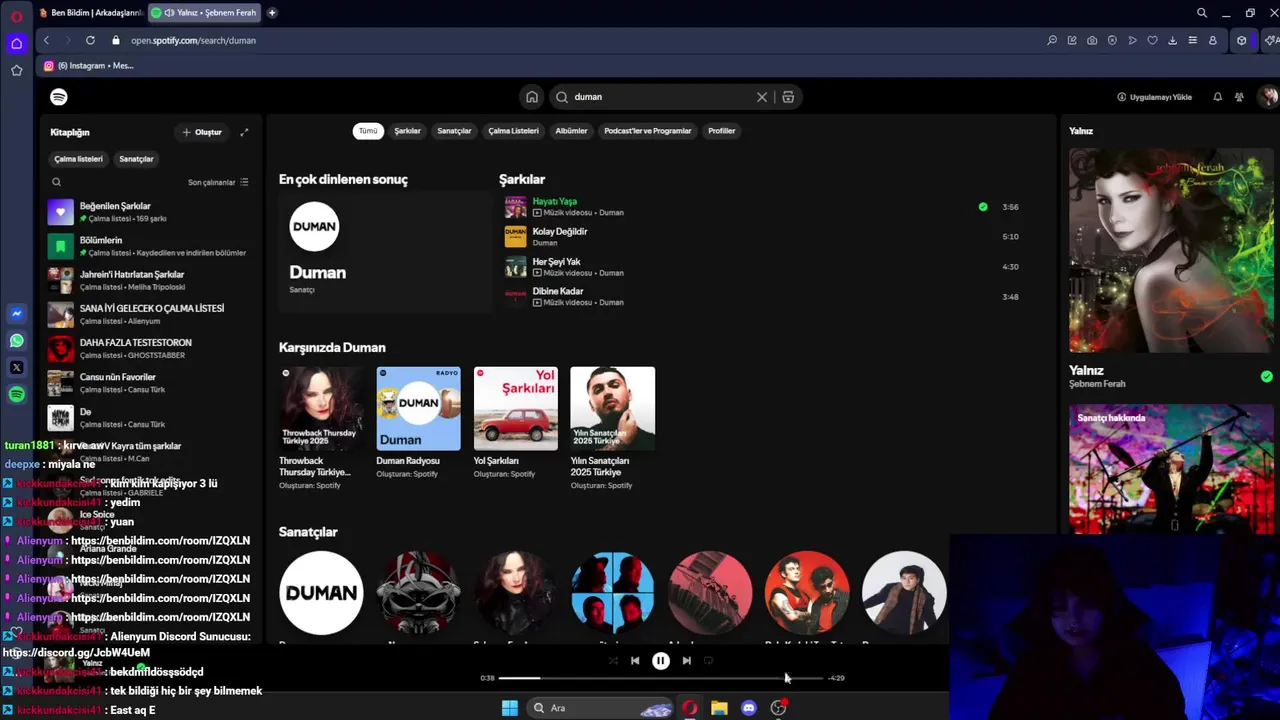Open friend activity icon near bell
1280x720 pixels.
[x=1239, y=97]
